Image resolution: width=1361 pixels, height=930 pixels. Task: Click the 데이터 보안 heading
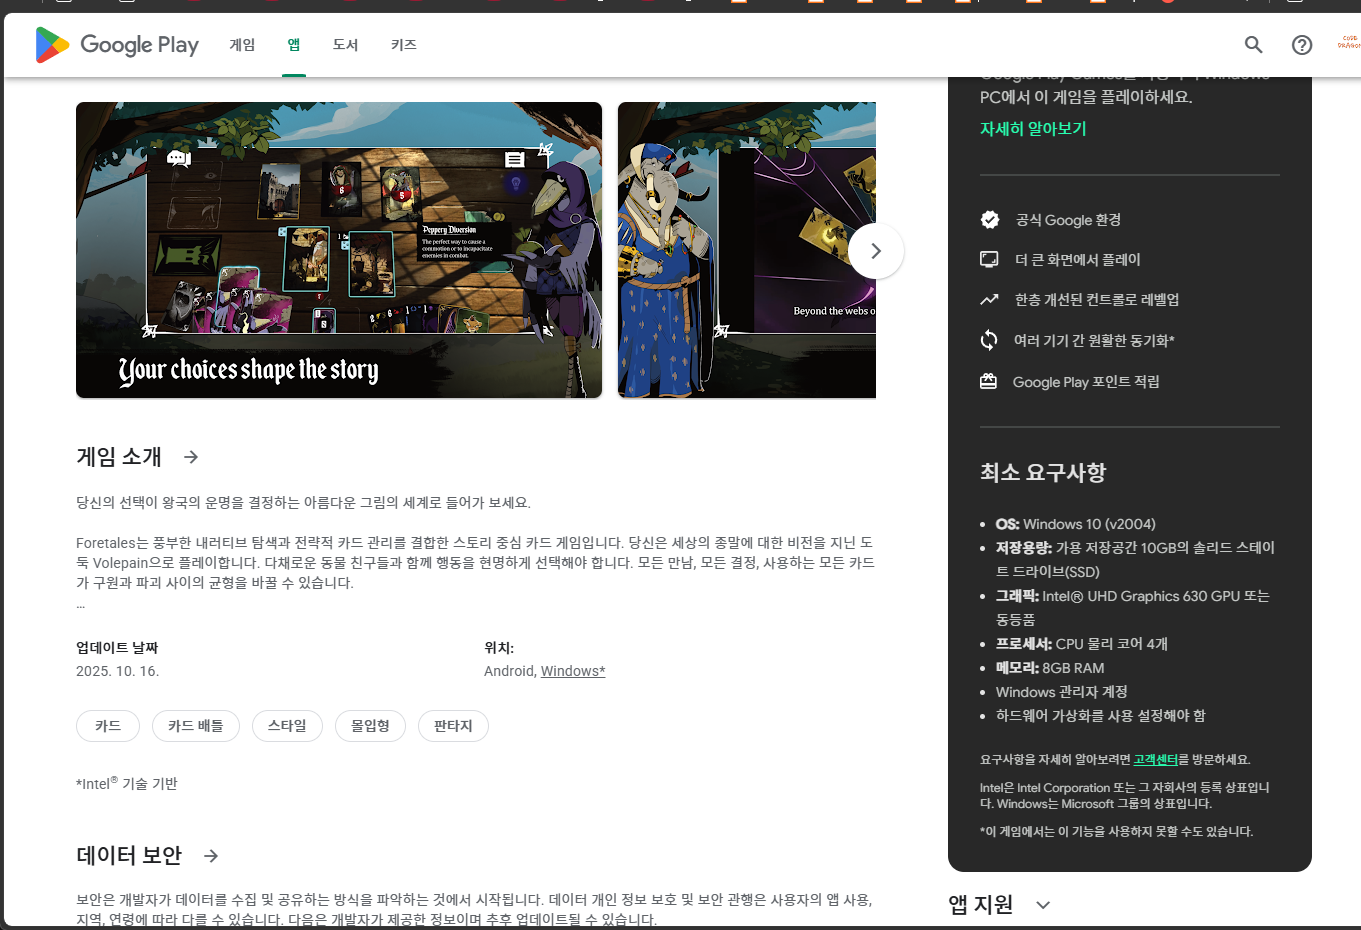point(129,856)
